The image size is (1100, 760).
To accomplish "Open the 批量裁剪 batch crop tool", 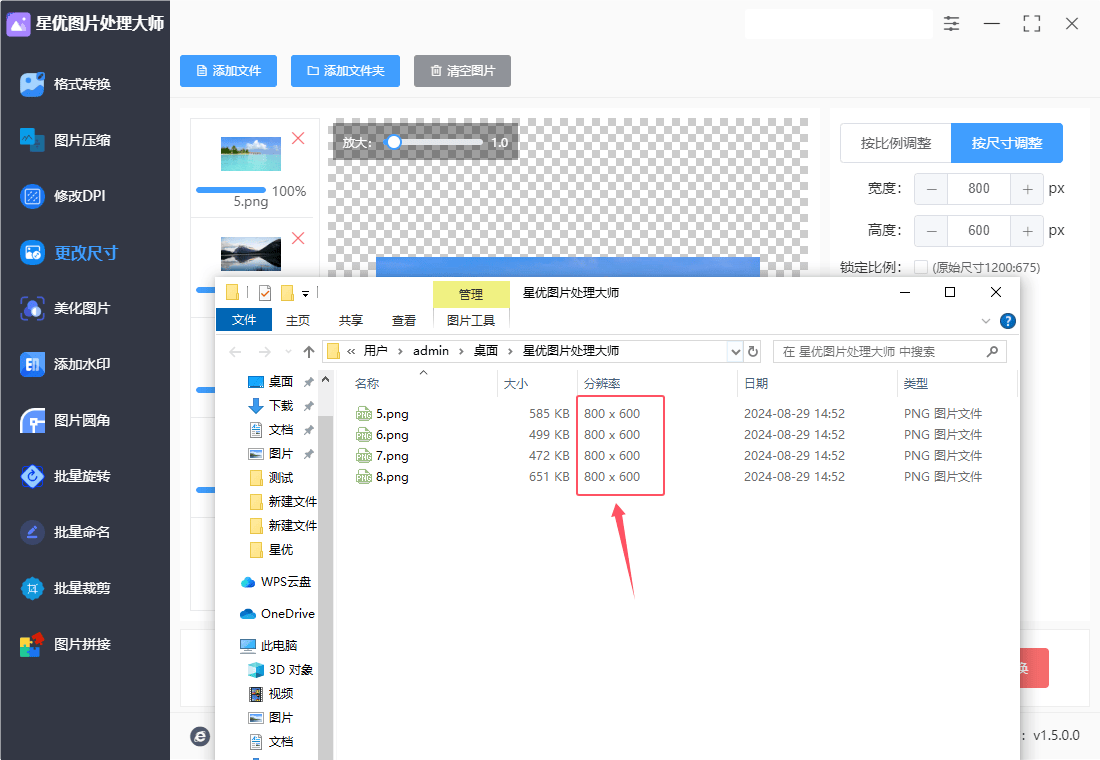I will tap(80, 588).
